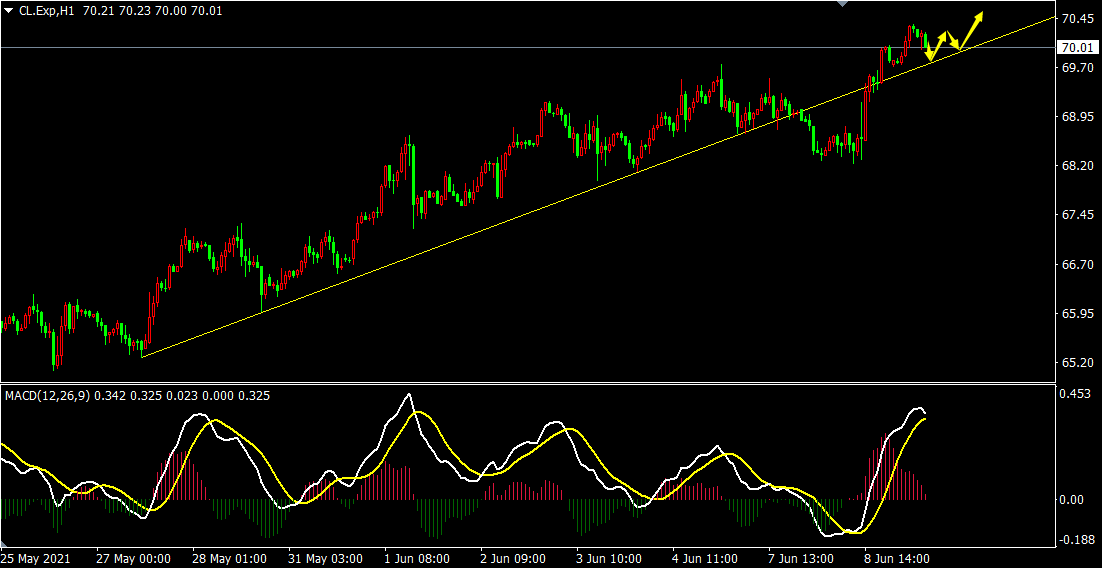Click the 70.45 price scale label
The height and width of the screenshot is (568, 1102).
click(x=1075, y=19)
